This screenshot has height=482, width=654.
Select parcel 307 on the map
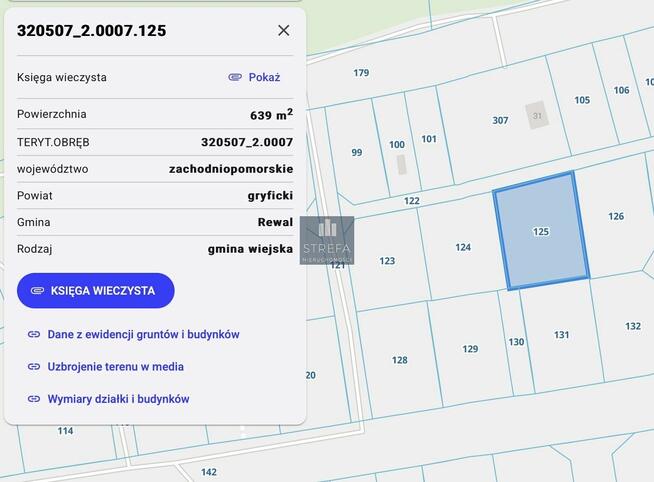pos(501,120)
